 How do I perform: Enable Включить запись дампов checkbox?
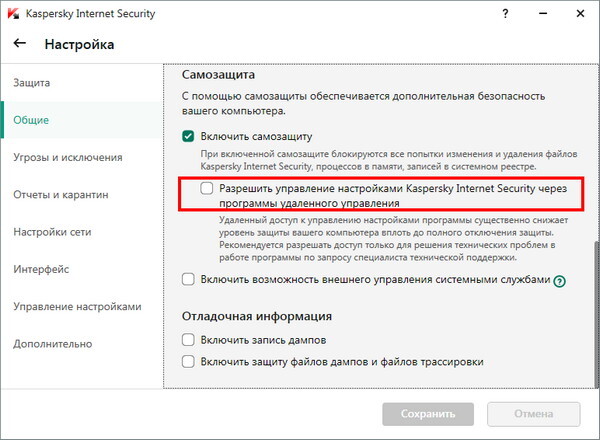[188, 340]
